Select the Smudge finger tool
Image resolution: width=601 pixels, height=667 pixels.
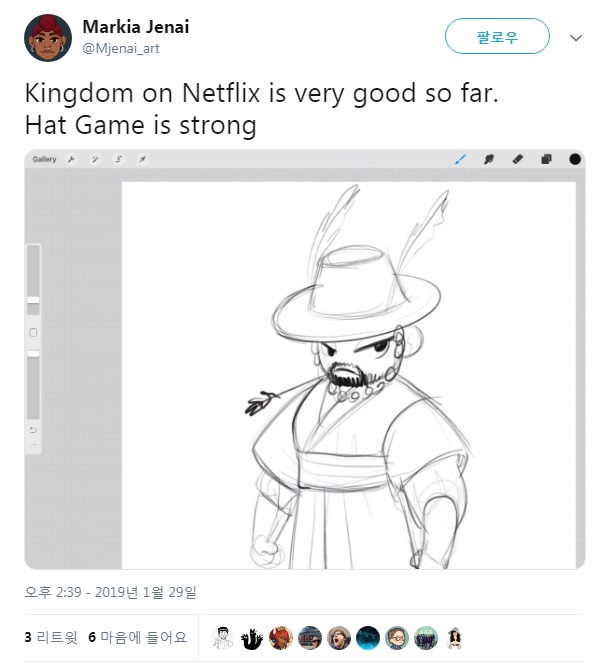(x=489, y=159)
